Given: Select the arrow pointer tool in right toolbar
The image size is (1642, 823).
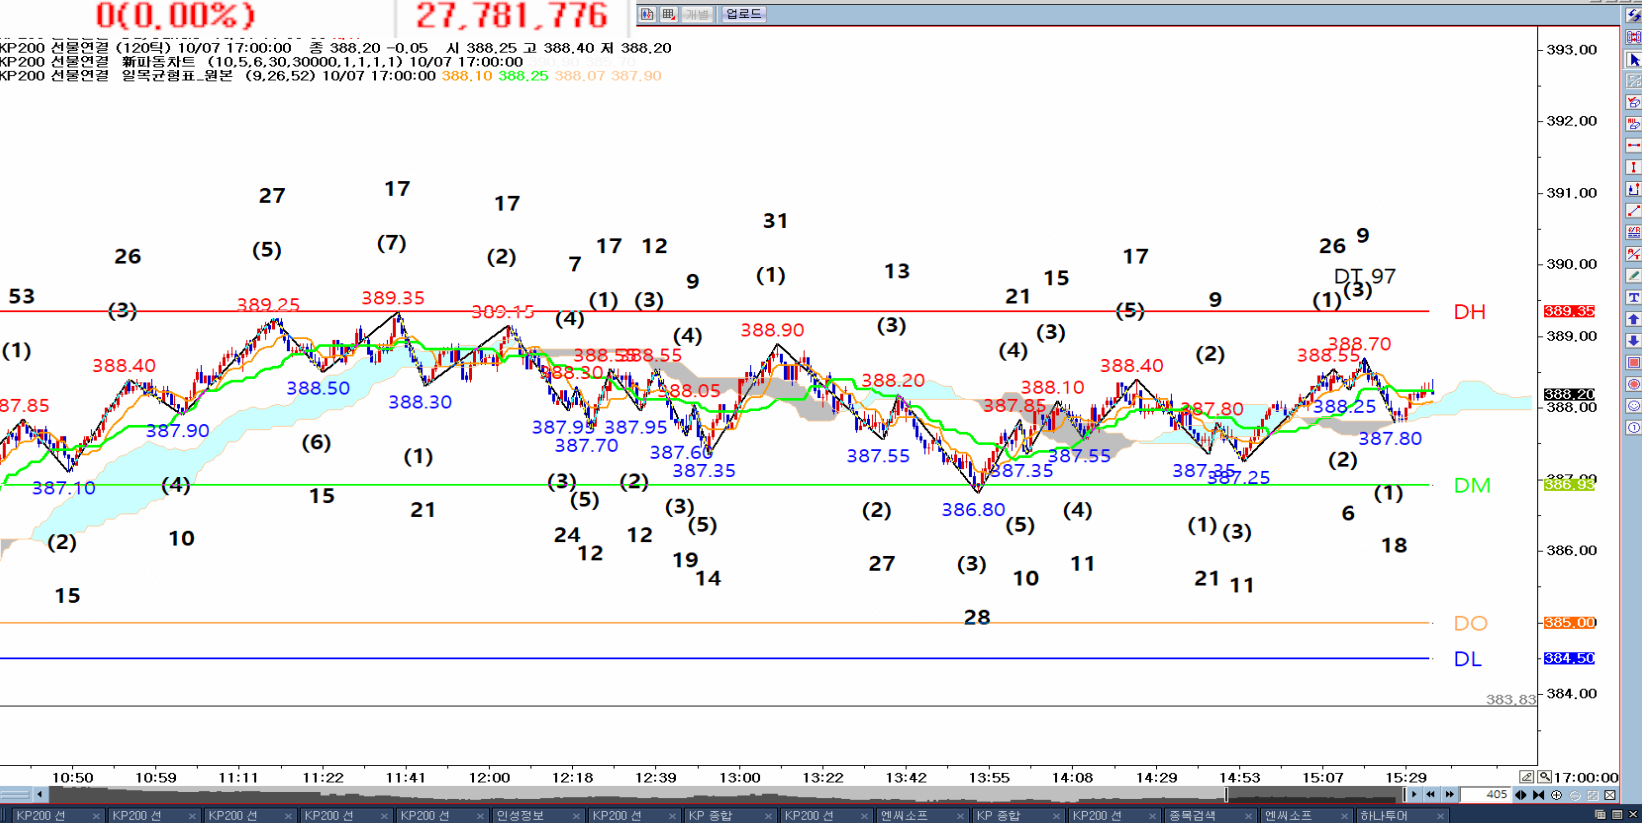Looking at the screenshot, I should (1633, 60).
